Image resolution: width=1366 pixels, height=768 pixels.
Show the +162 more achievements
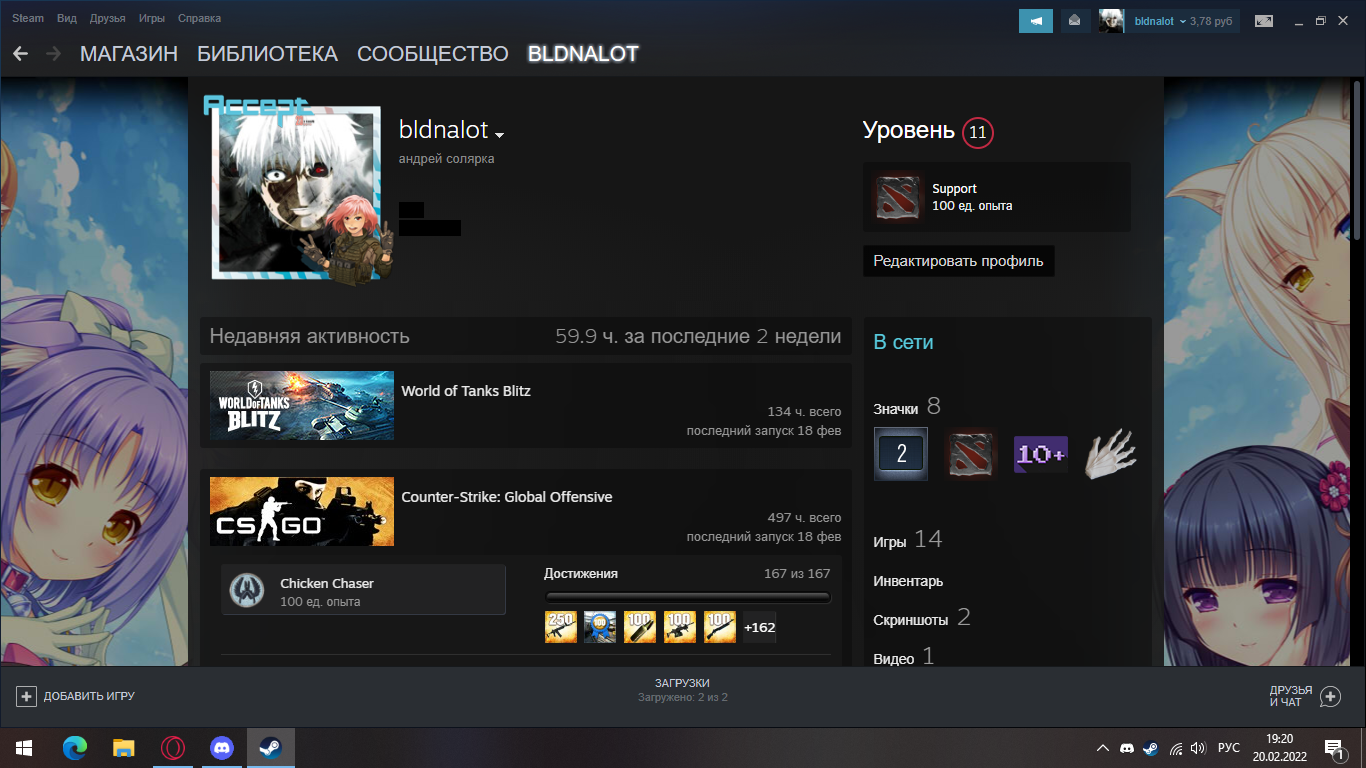[x=759, y=627]
